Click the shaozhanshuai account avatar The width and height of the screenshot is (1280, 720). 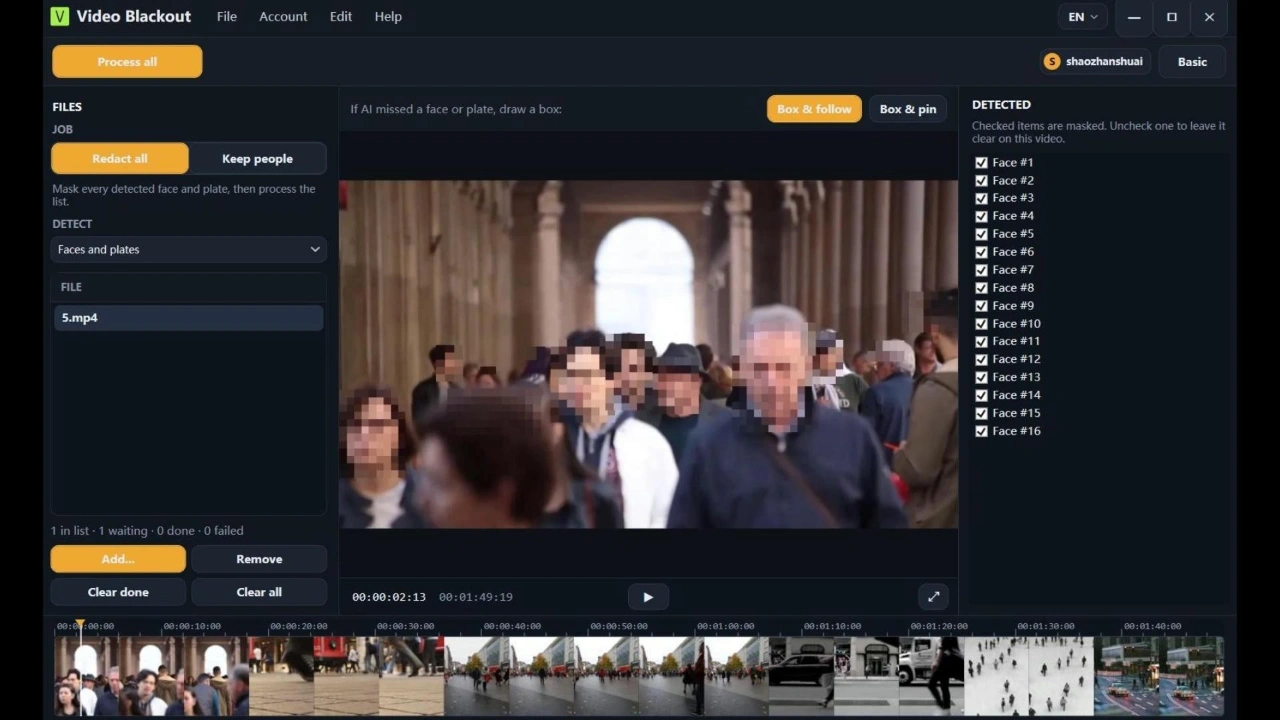pyautogui.click(x=1051, y=62)
